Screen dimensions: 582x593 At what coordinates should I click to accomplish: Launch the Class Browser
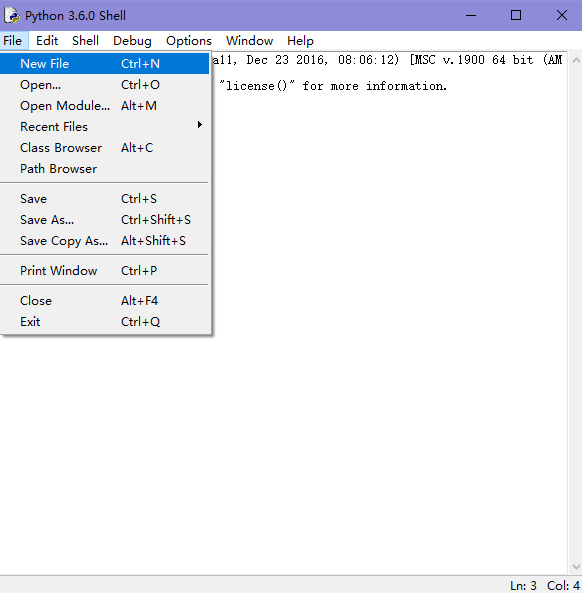click(x=104, y=148)
